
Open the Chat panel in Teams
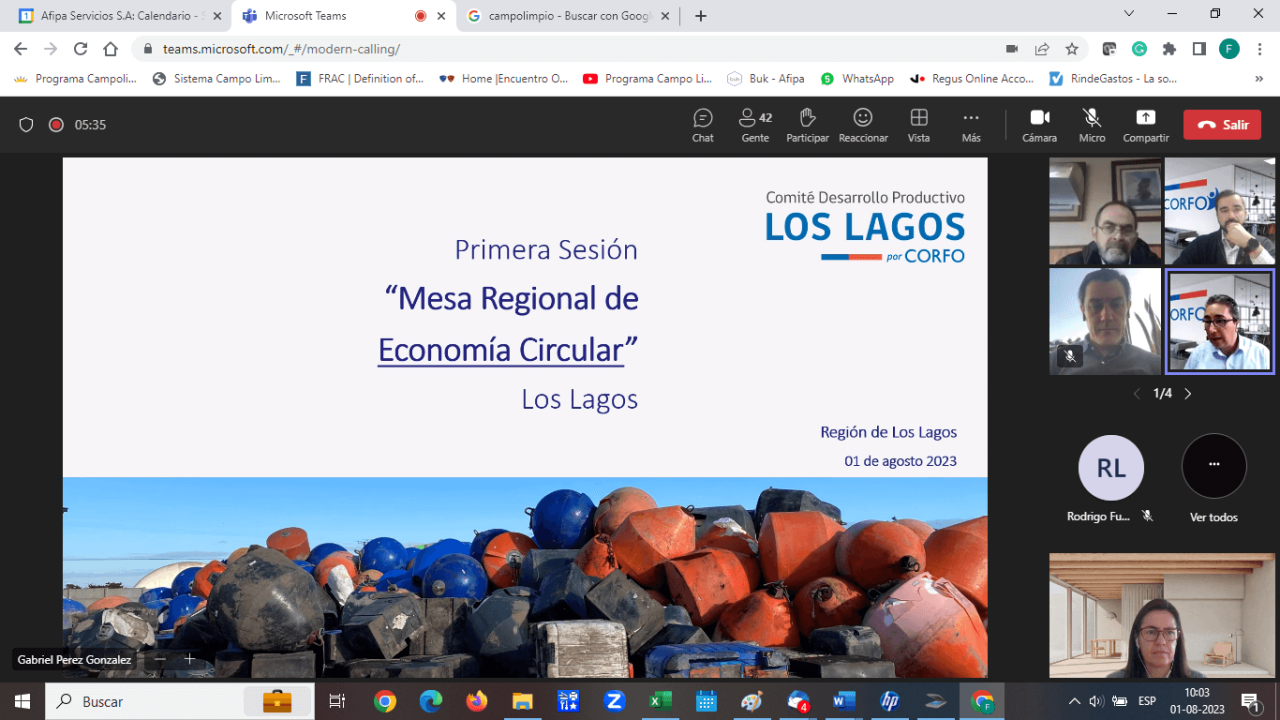click(x=703, y=125)
